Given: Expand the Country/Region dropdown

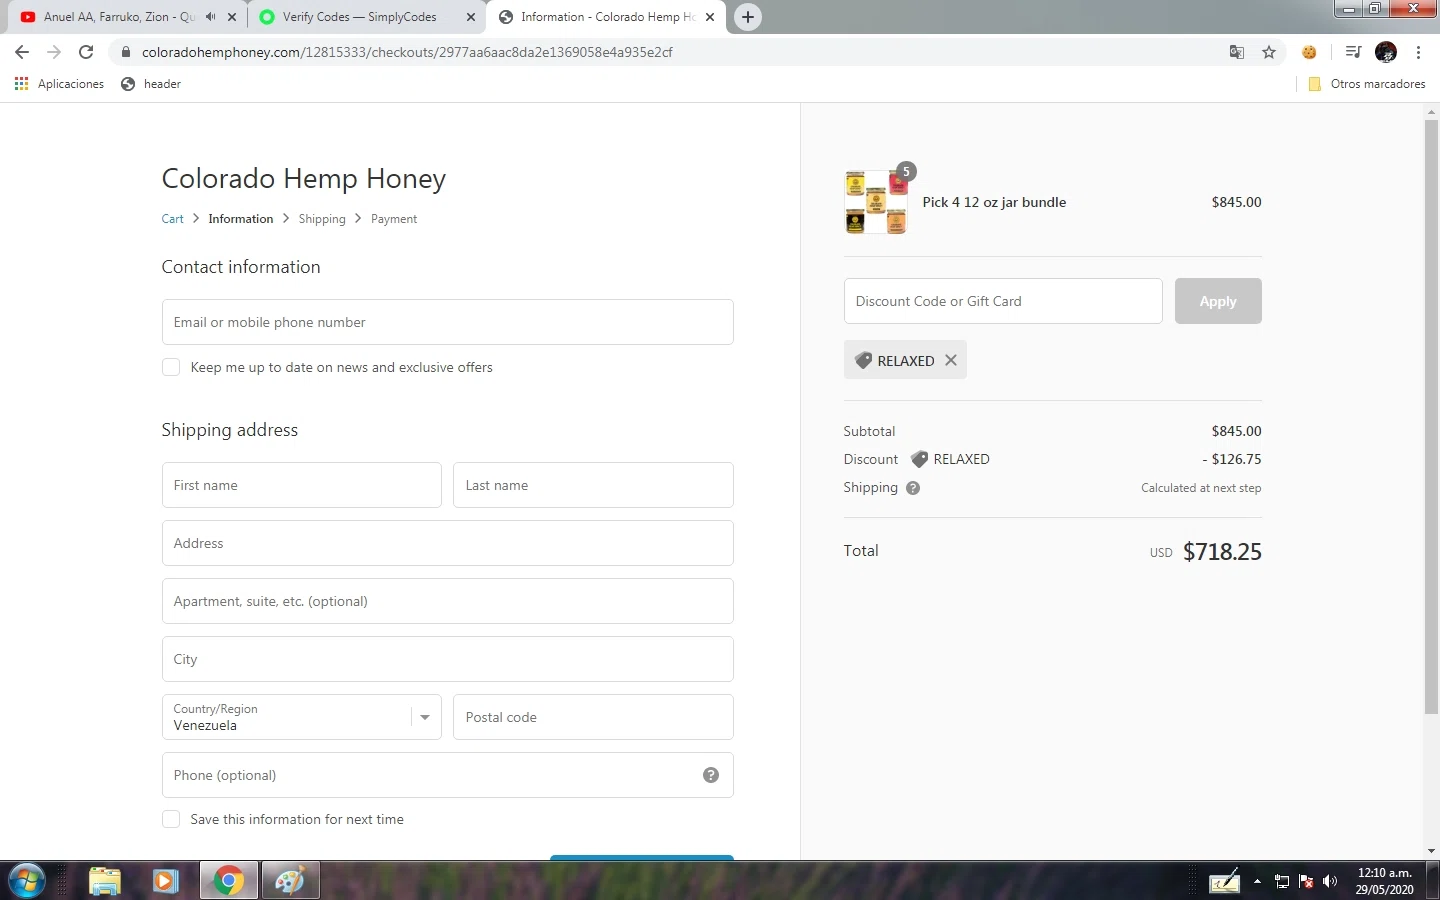Looking at the screenshot, I should click(x=301, y=717).
